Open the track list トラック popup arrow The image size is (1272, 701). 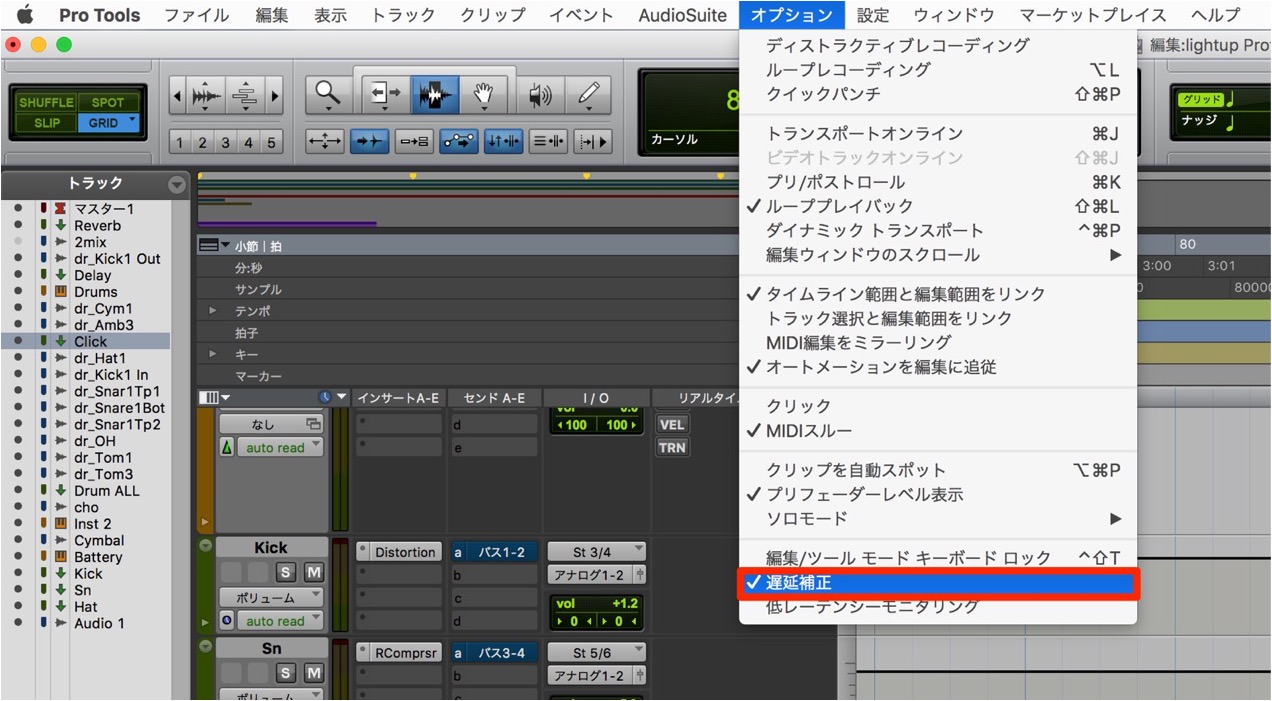(177, 184)
